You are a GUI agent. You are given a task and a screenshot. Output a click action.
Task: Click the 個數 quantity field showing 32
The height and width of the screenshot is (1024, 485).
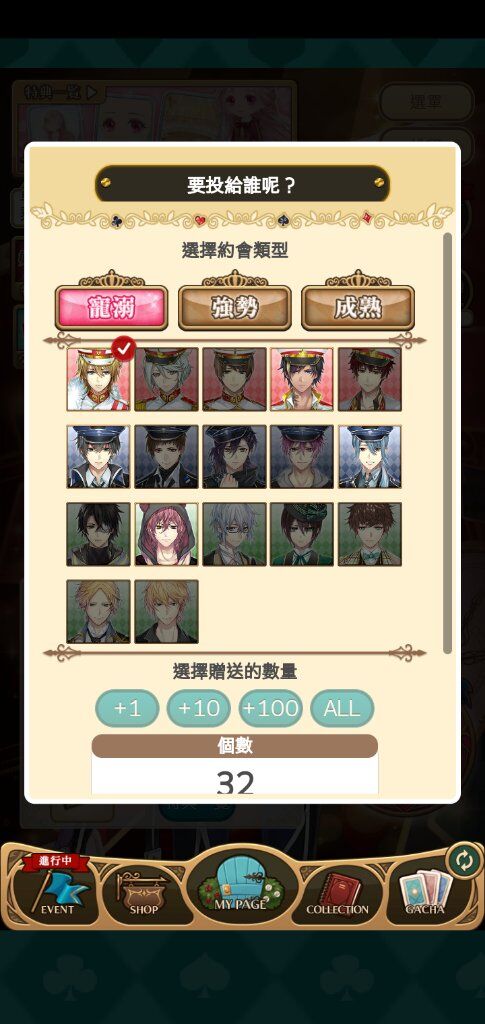point(235,775)
